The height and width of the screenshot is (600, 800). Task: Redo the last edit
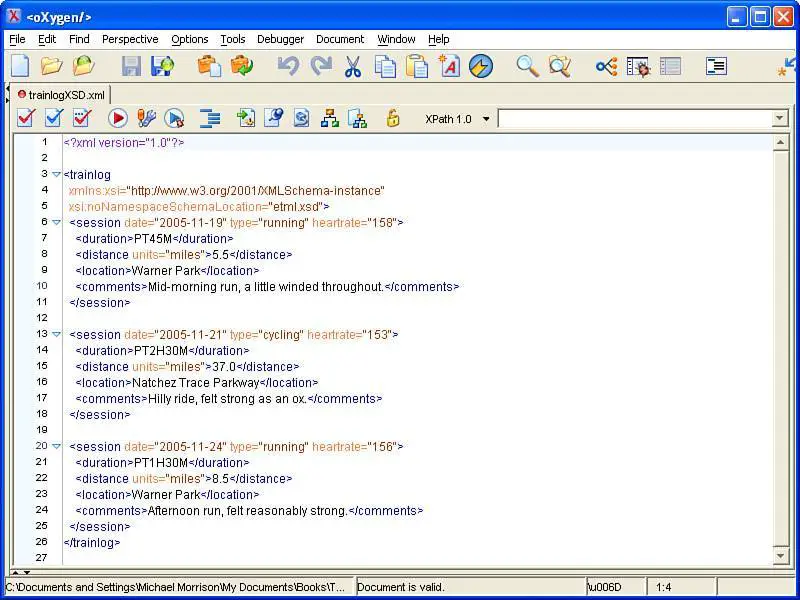pyautogui.click(x=321, y=66)
